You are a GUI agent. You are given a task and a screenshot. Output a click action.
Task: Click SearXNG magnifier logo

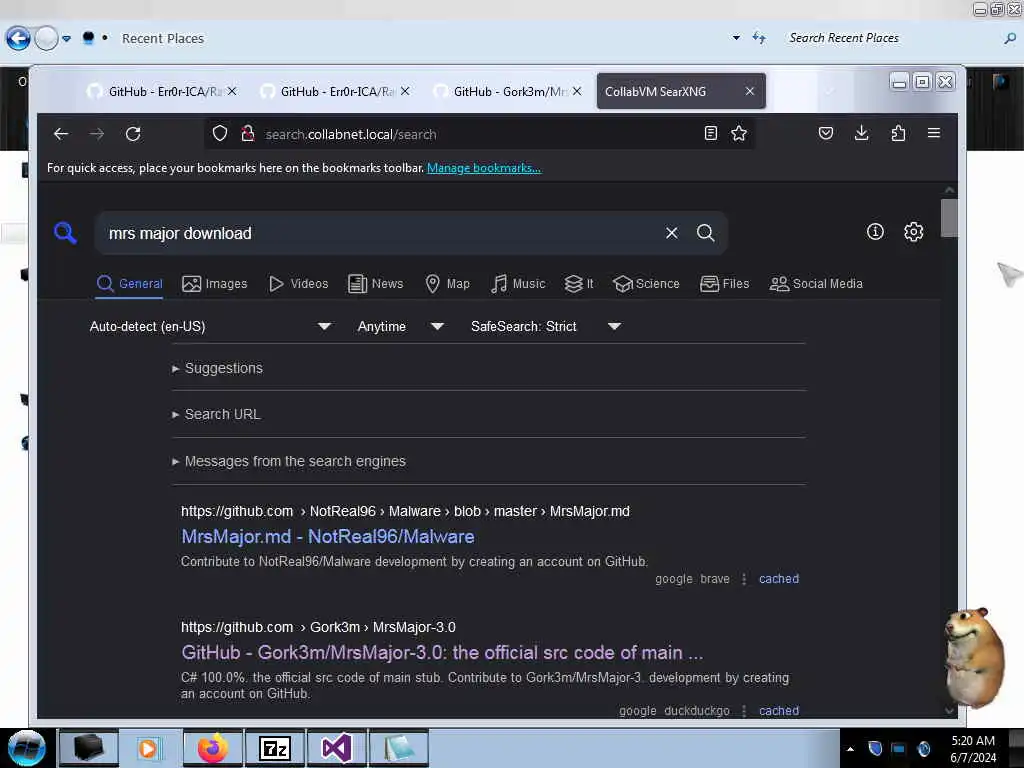click(x=65, y=232)
